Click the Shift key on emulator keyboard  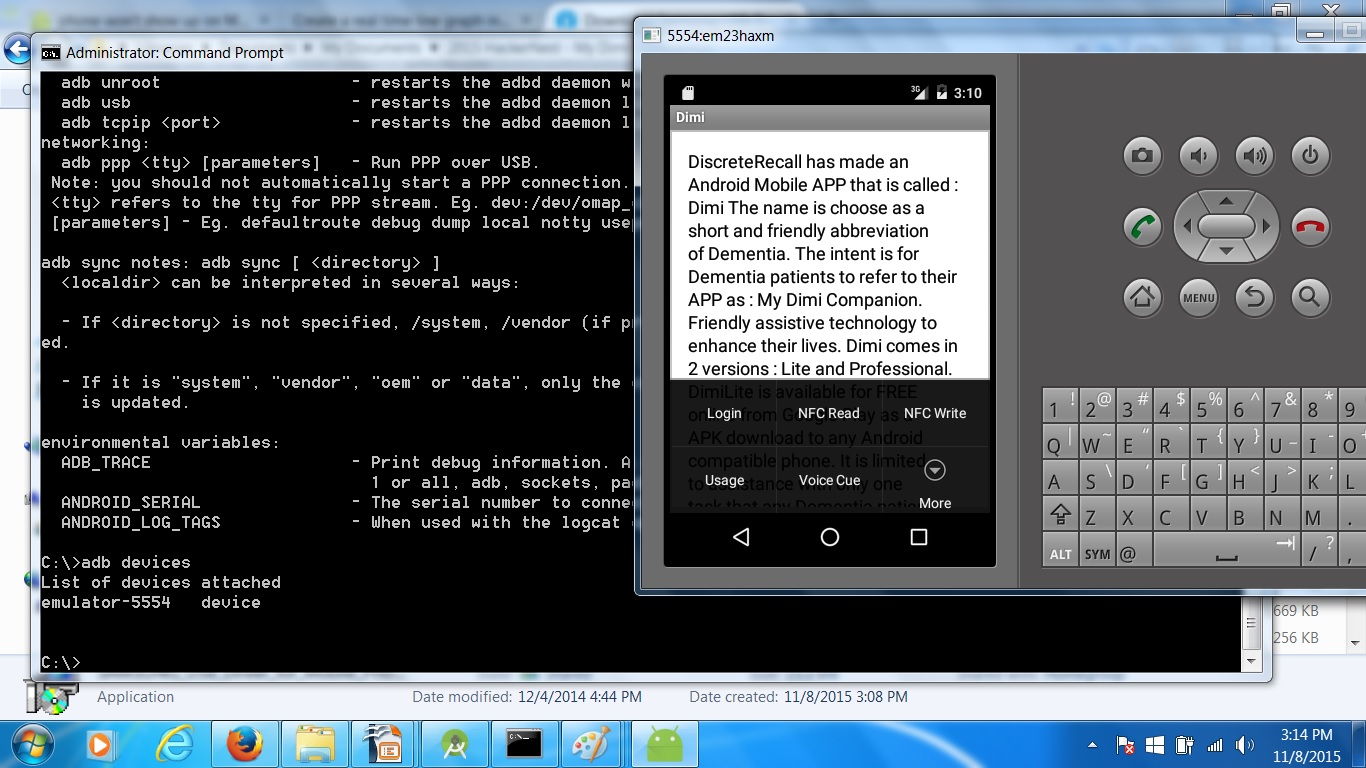pos(1059,514)
